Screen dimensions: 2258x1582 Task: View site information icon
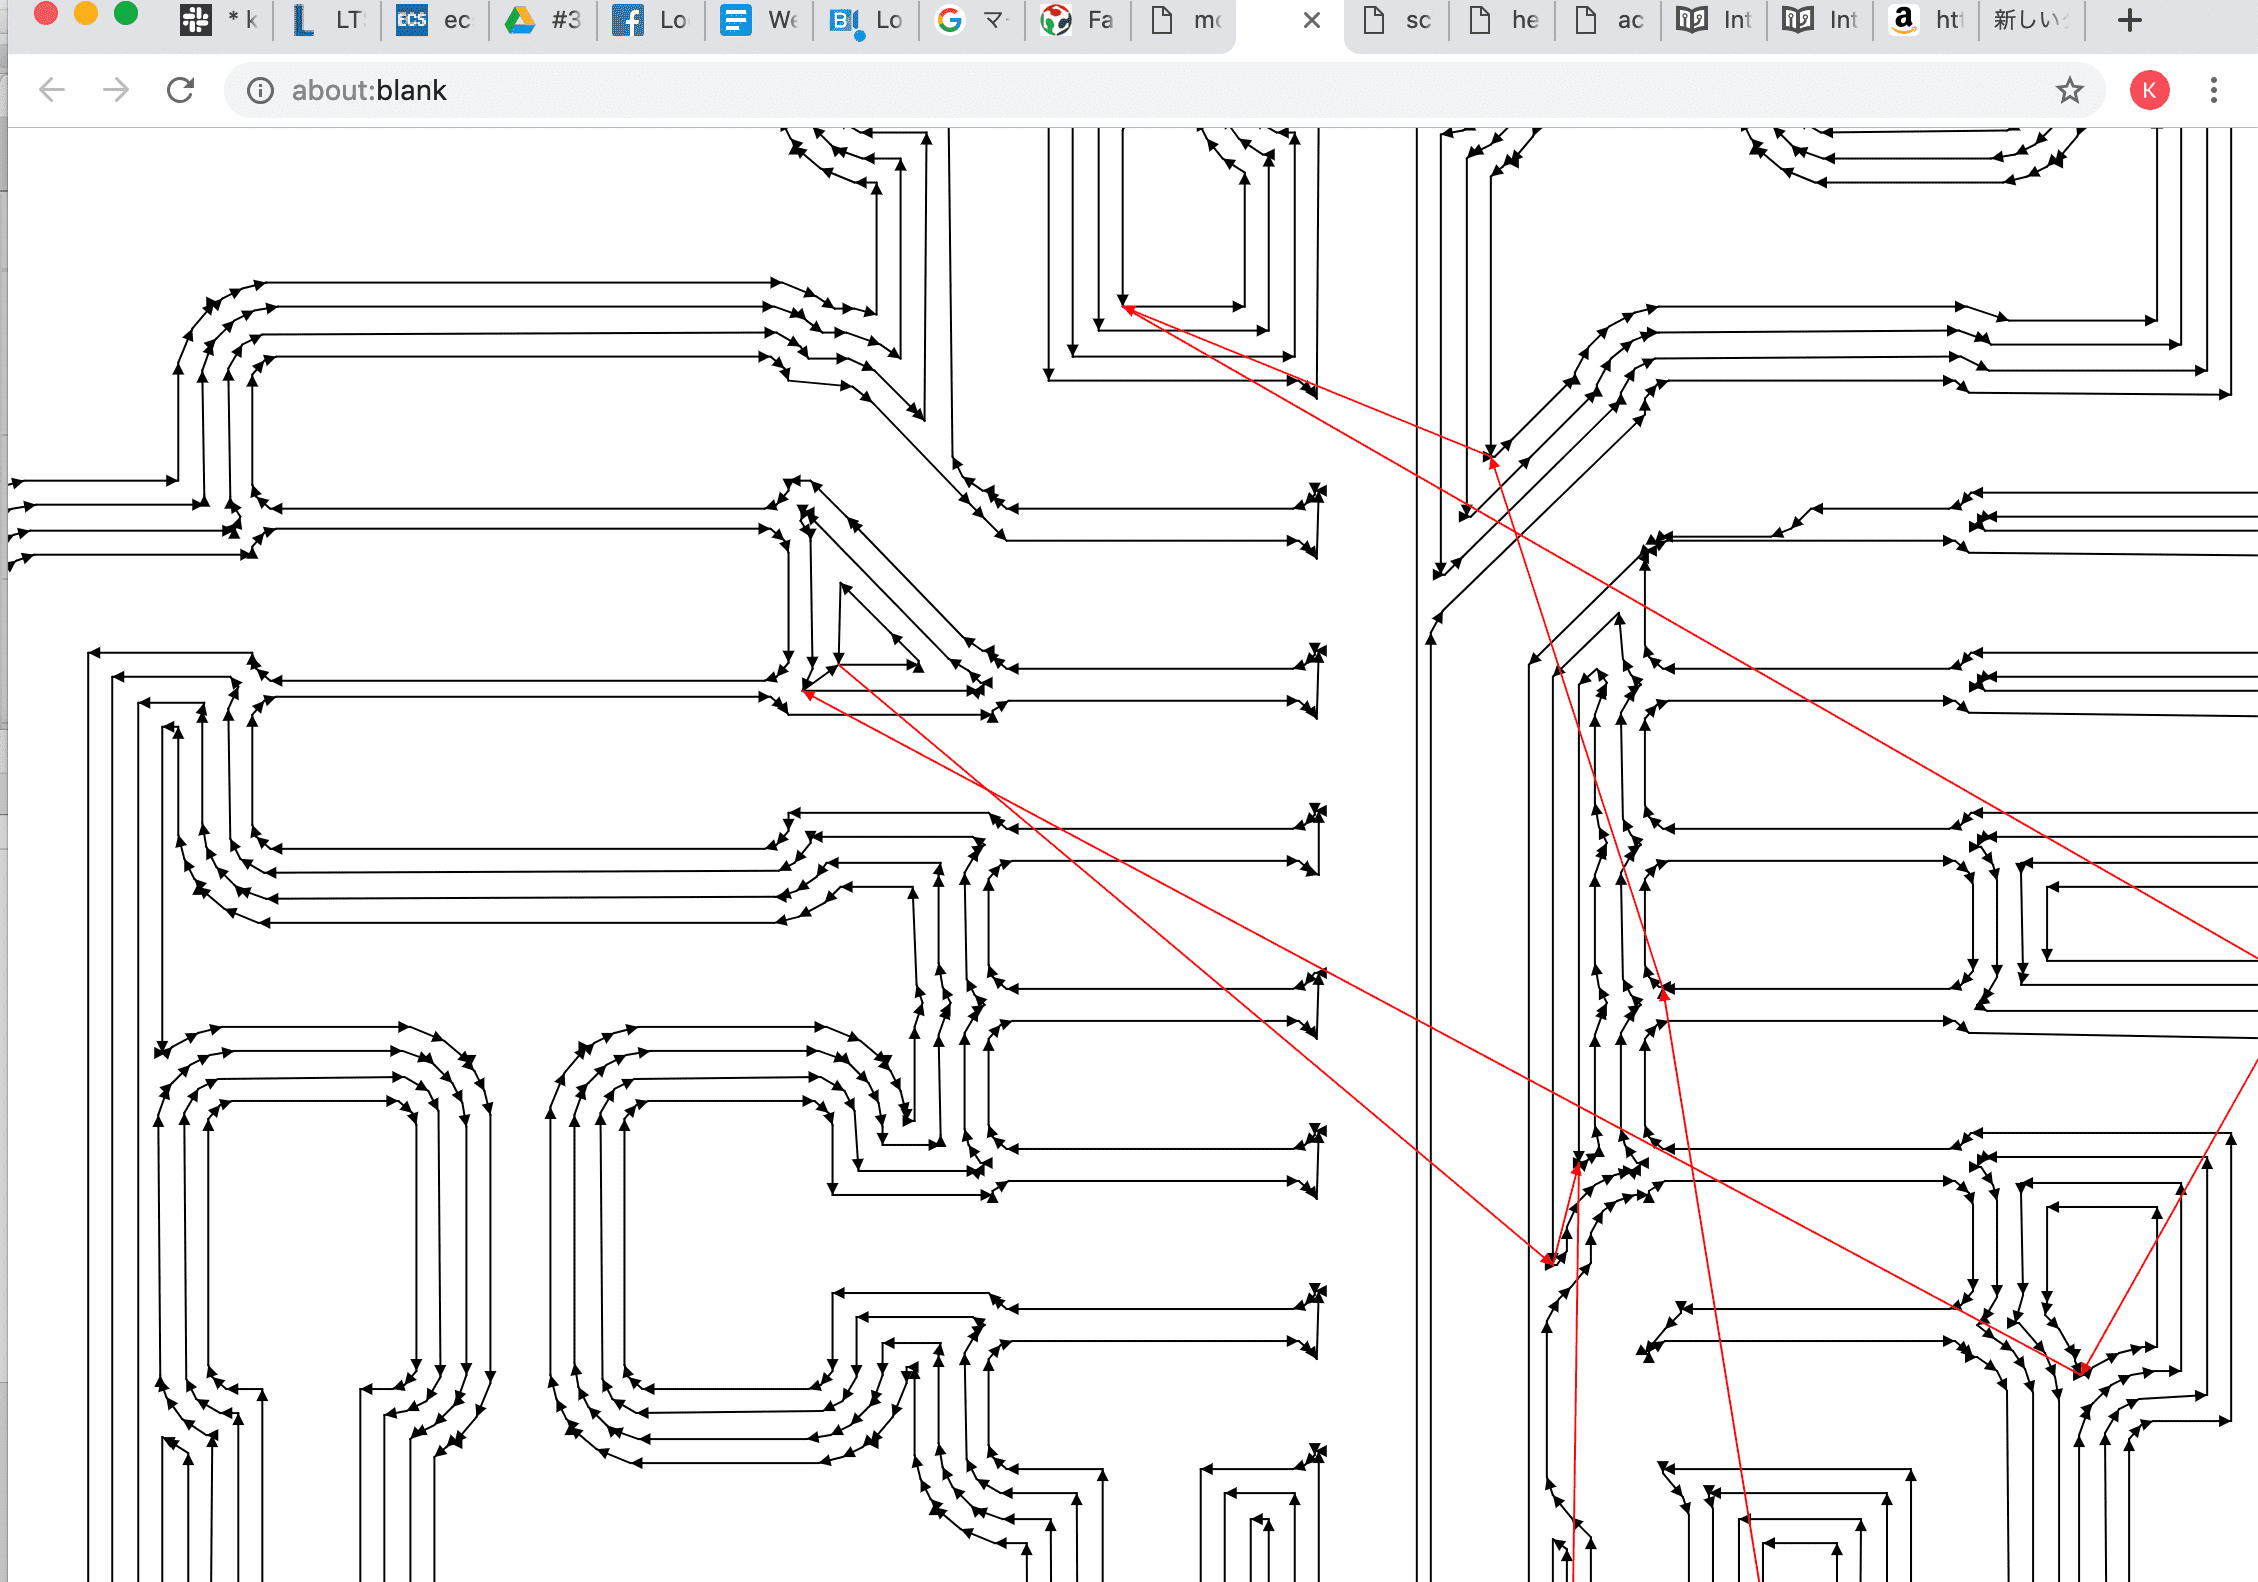pos(260,90)
